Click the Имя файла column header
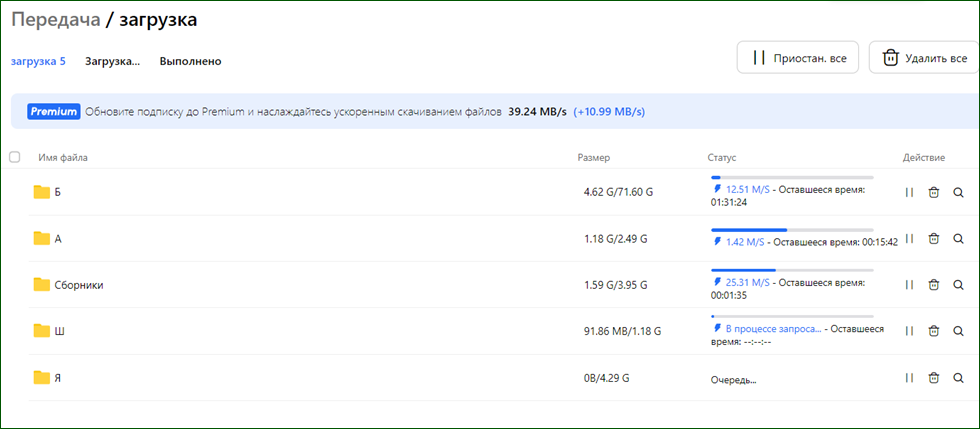980x429 pixels. coord(63,158)
